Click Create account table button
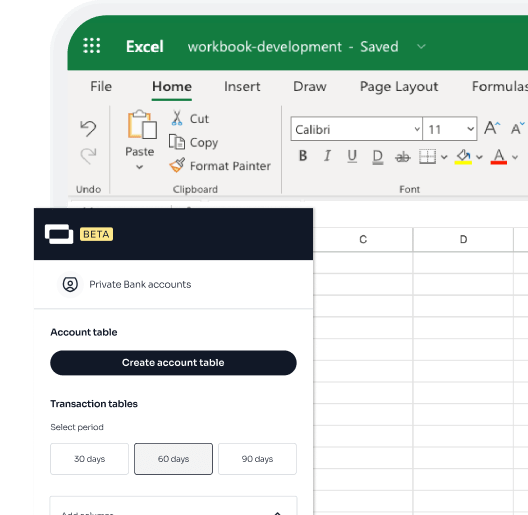Viewport: 528px width, 515px height. (173, 363)
